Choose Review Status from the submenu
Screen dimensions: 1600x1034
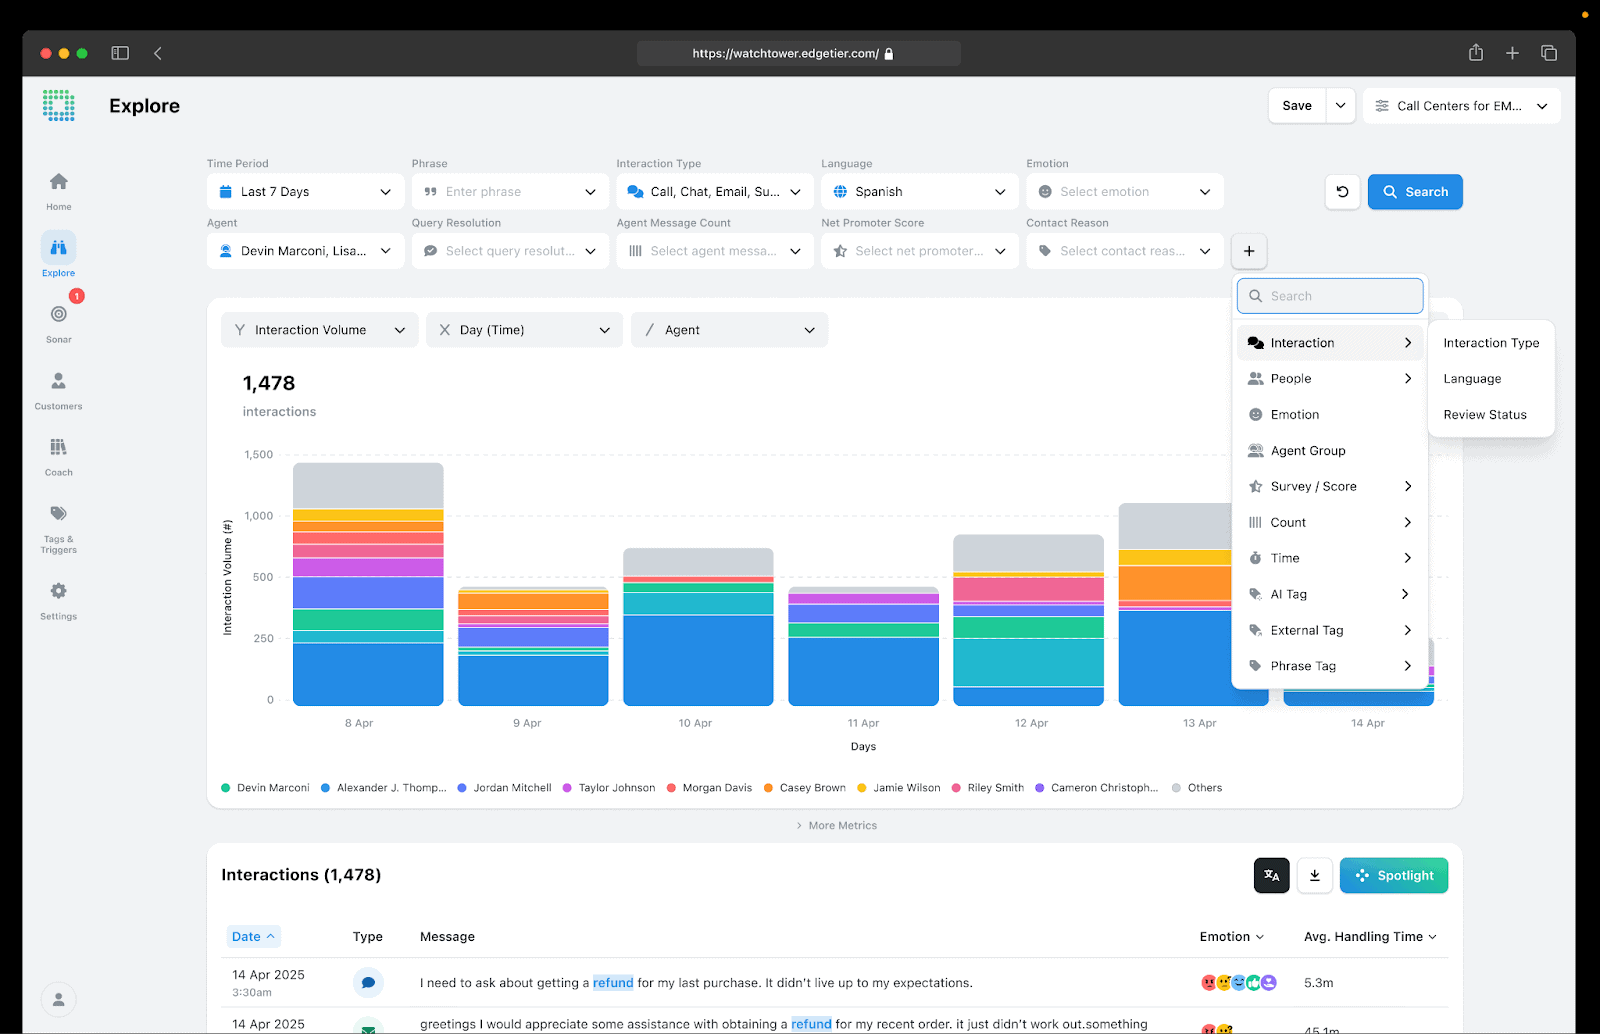(x=1484, y=415)
